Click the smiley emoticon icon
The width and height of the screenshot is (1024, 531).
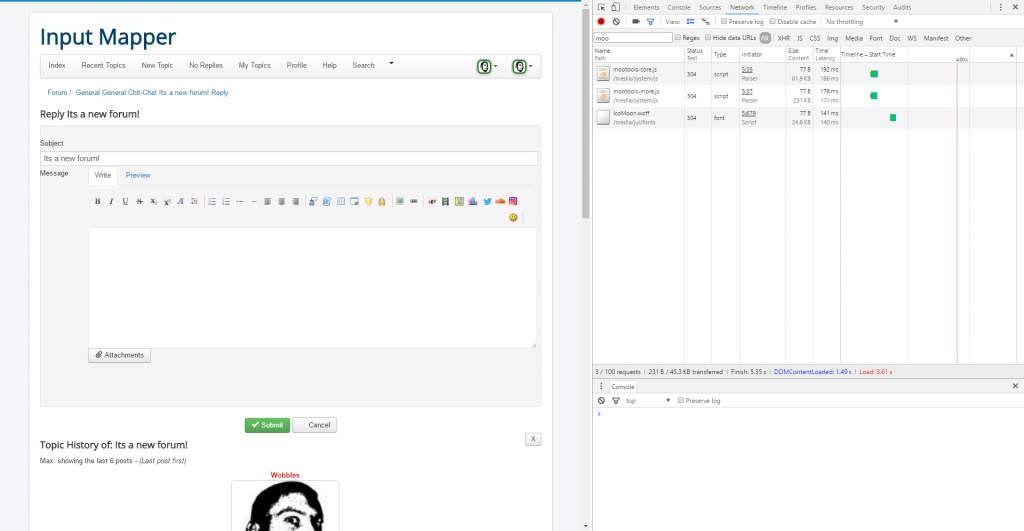[513, 217]
